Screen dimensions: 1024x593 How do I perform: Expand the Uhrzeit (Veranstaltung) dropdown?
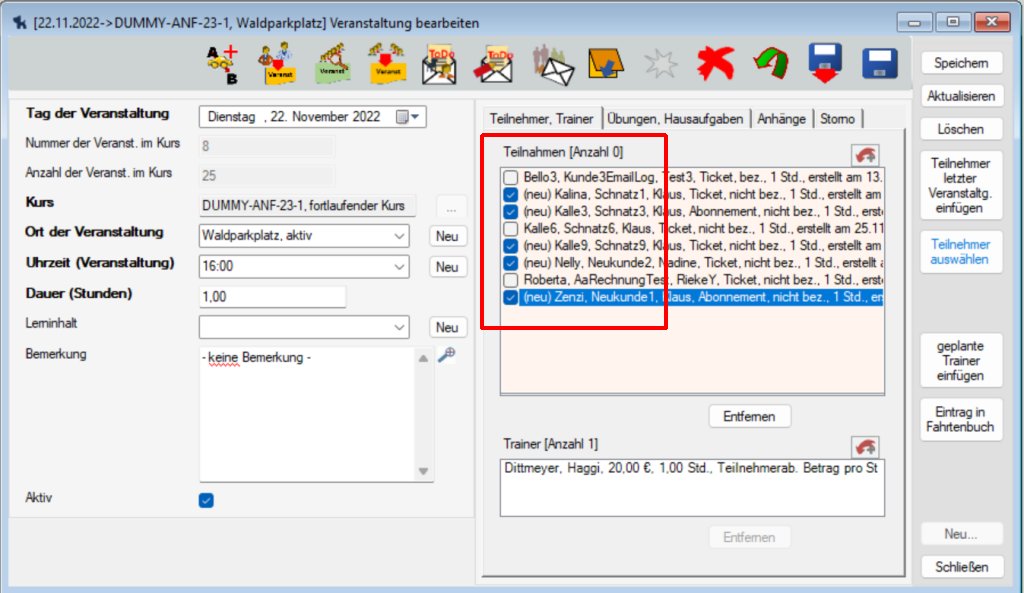coord(399,267)
